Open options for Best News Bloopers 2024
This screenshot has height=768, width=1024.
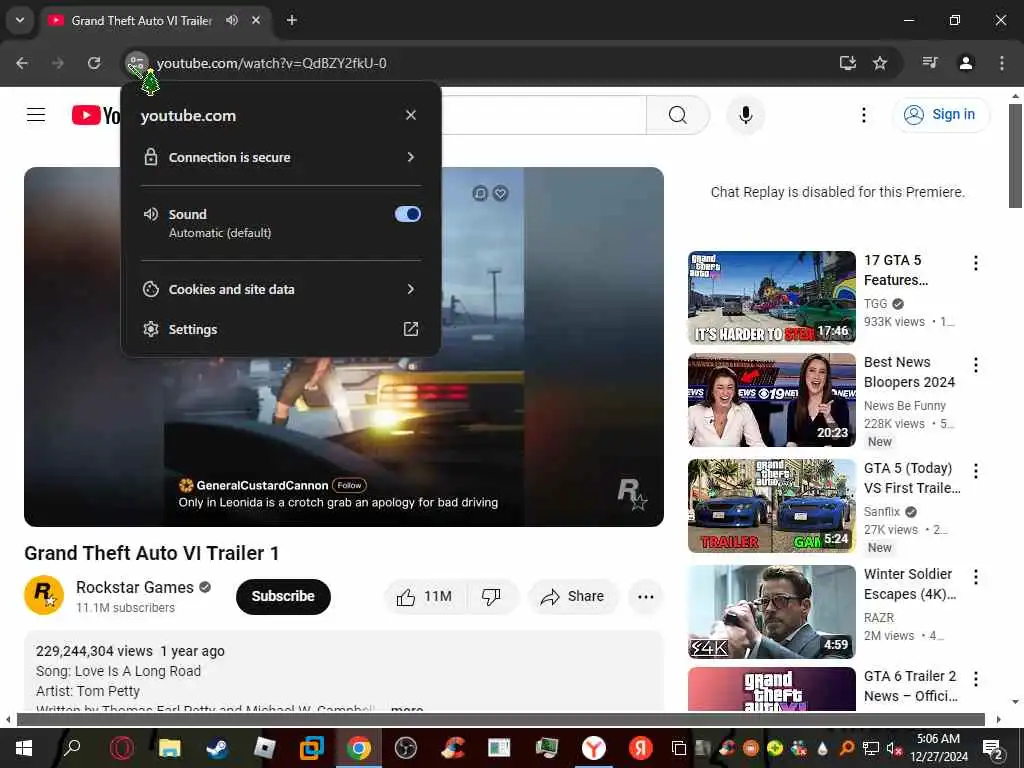976,365
